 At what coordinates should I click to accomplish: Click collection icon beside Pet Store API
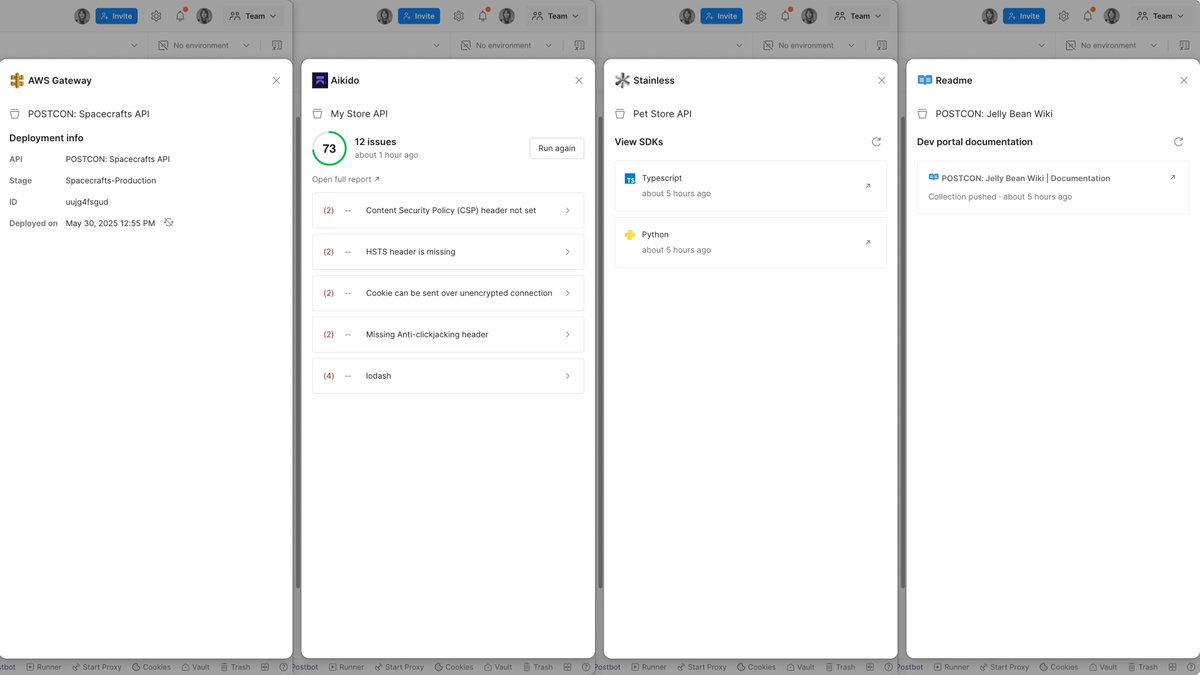click(x=620, y=114)
